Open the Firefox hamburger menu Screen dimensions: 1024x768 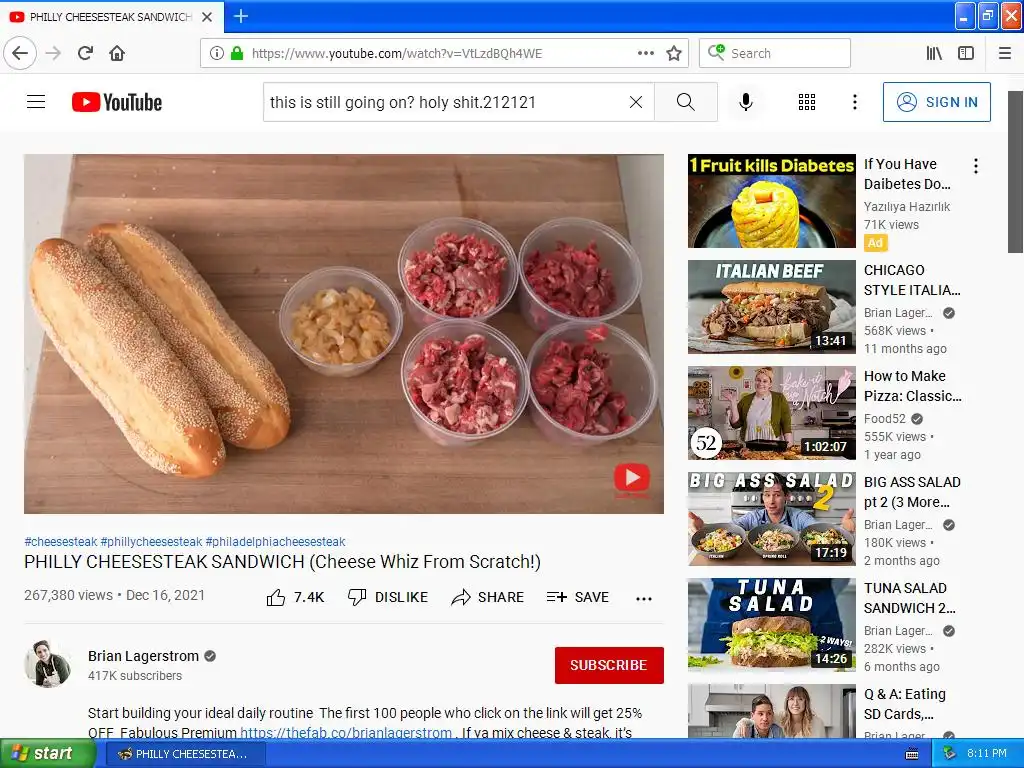[x=1005, y=53]
